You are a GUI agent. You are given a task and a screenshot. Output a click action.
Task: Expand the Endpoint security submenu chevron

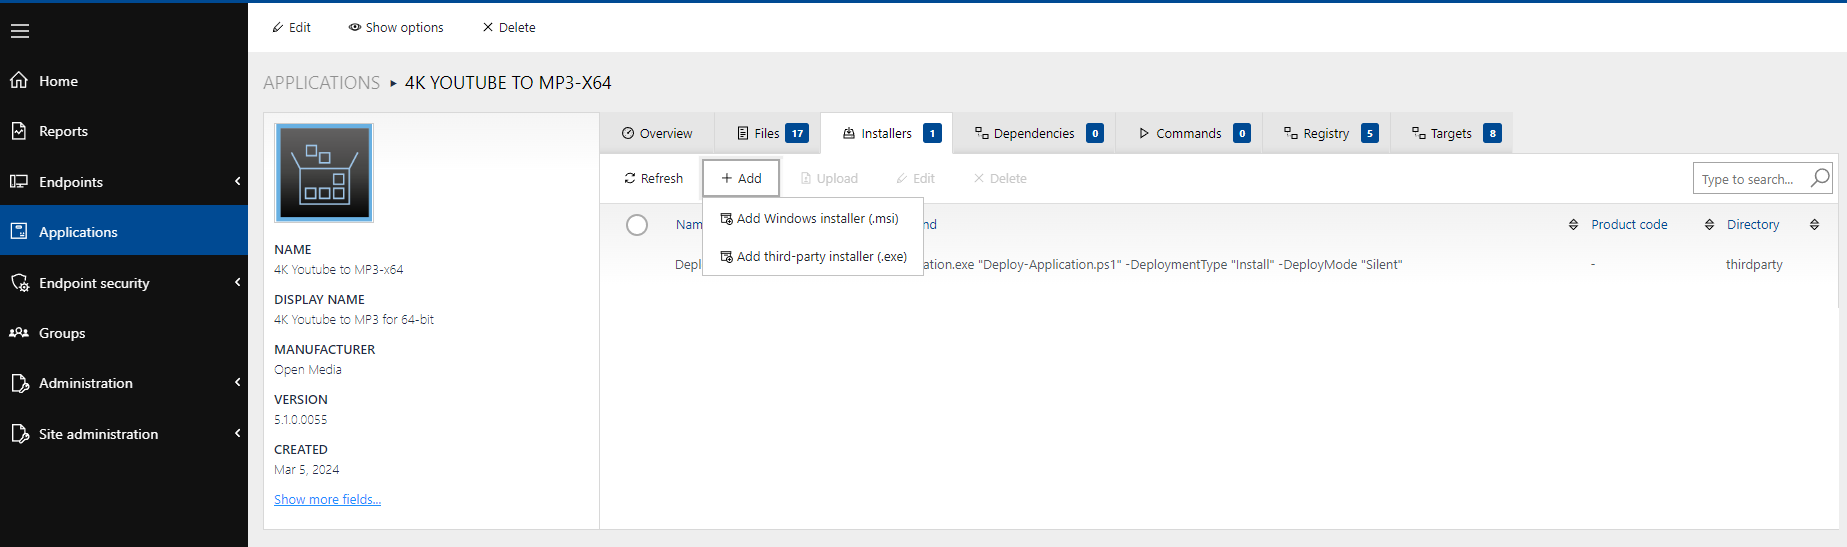(x=237, y=282)
